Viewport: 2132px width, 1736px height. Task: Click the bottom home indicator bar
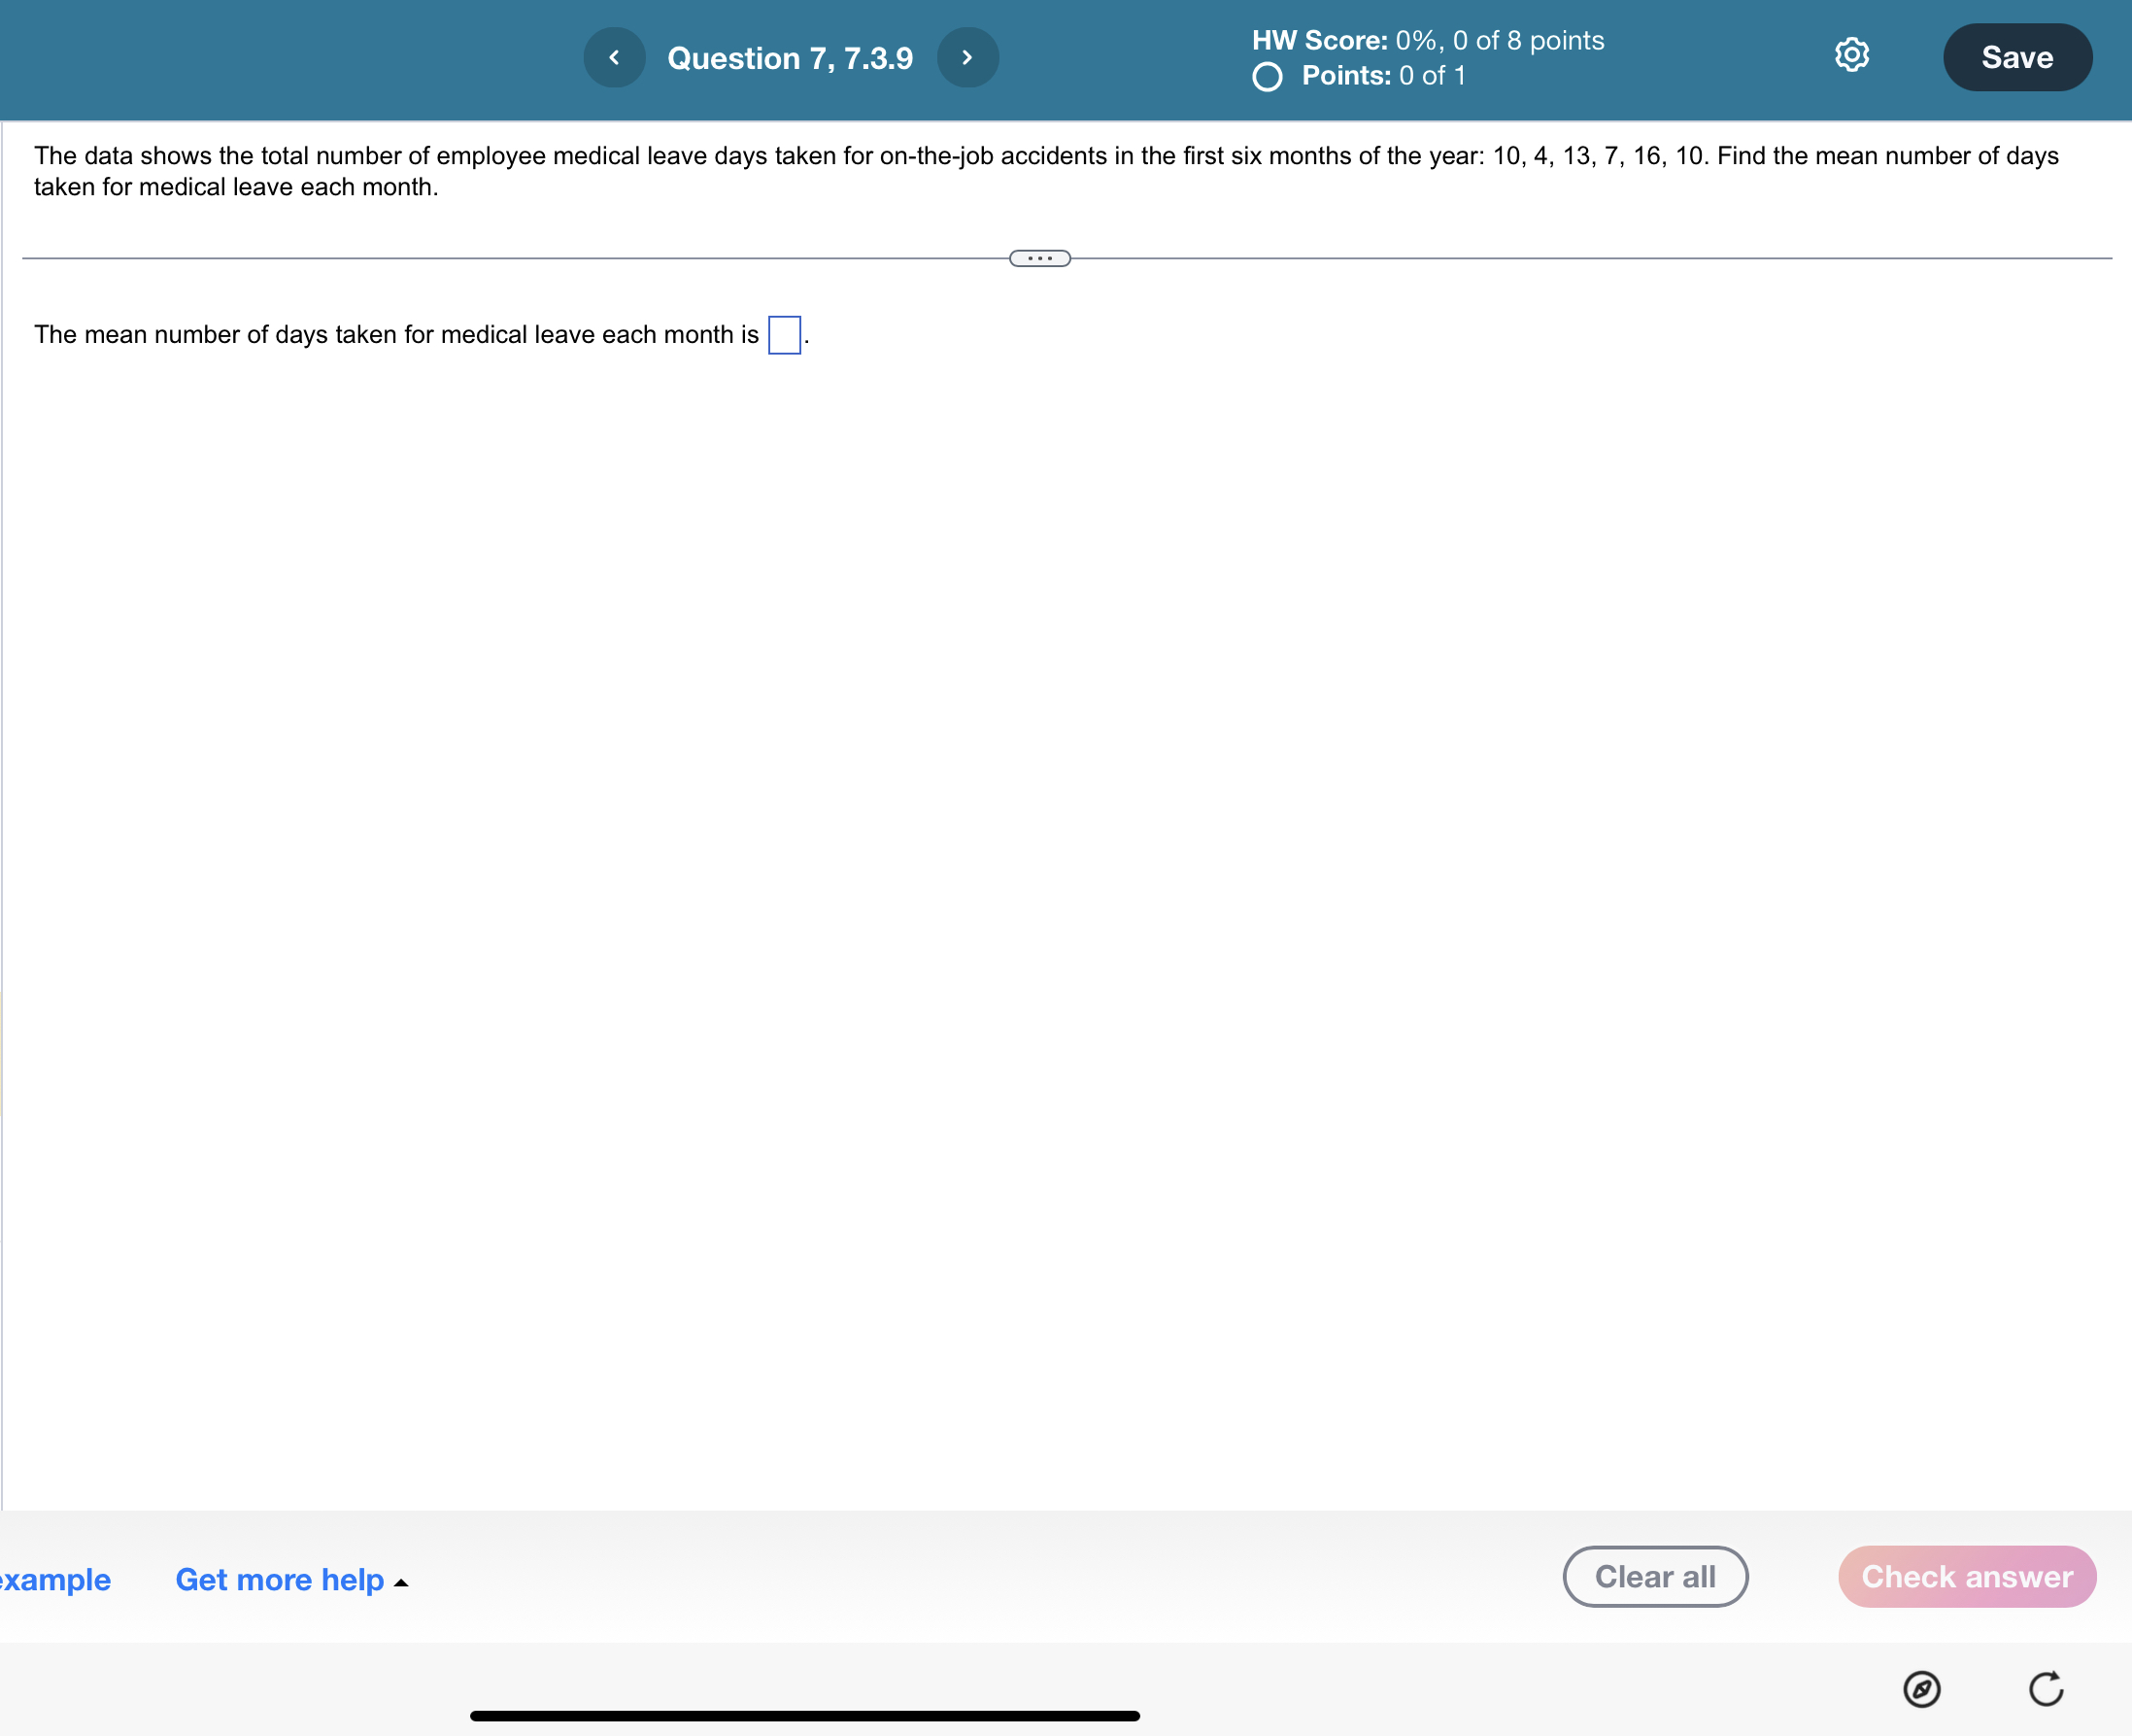click(805, 1715)
